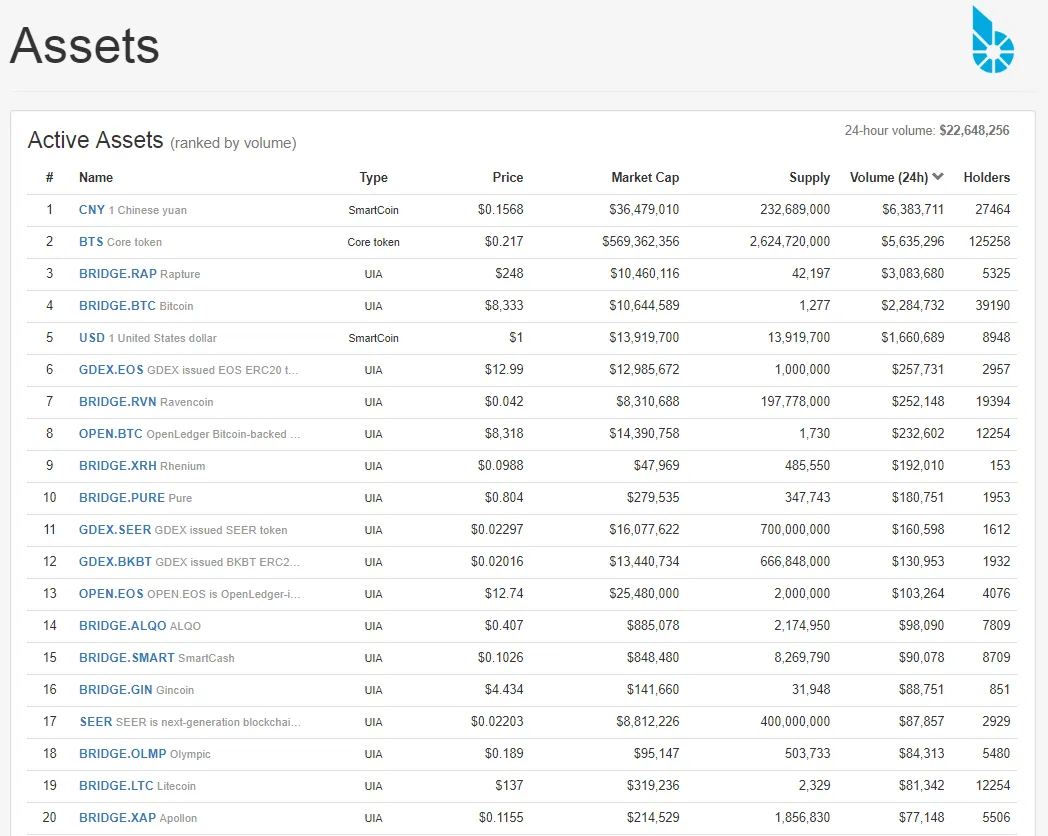Click the Assets page title

[84, 45]
